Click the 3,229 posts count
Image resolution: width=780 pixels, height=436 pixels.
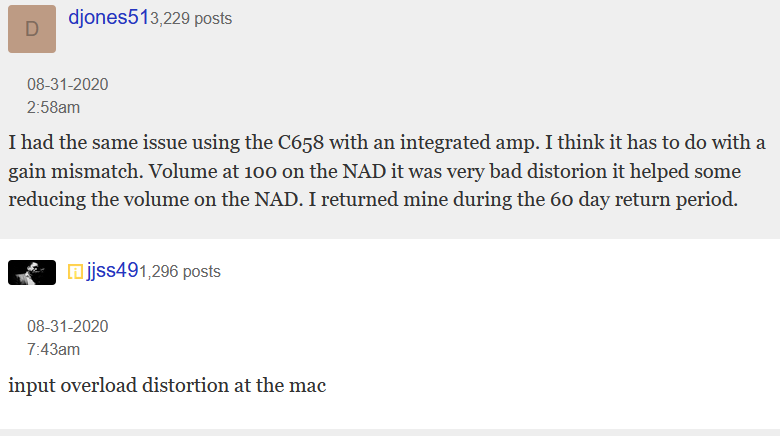click(191, 19)
